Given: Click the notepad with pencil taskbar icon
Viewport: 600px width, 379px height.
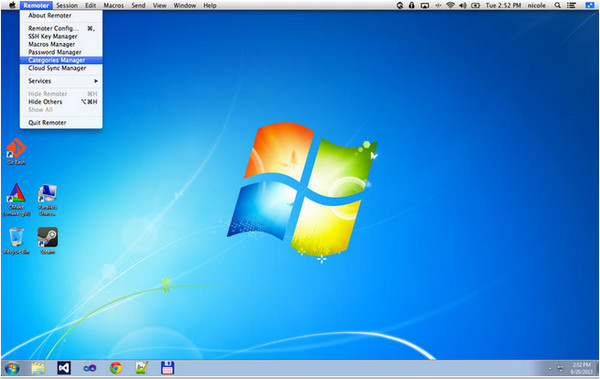Looking at the screenshot, I should coord(142,368).
